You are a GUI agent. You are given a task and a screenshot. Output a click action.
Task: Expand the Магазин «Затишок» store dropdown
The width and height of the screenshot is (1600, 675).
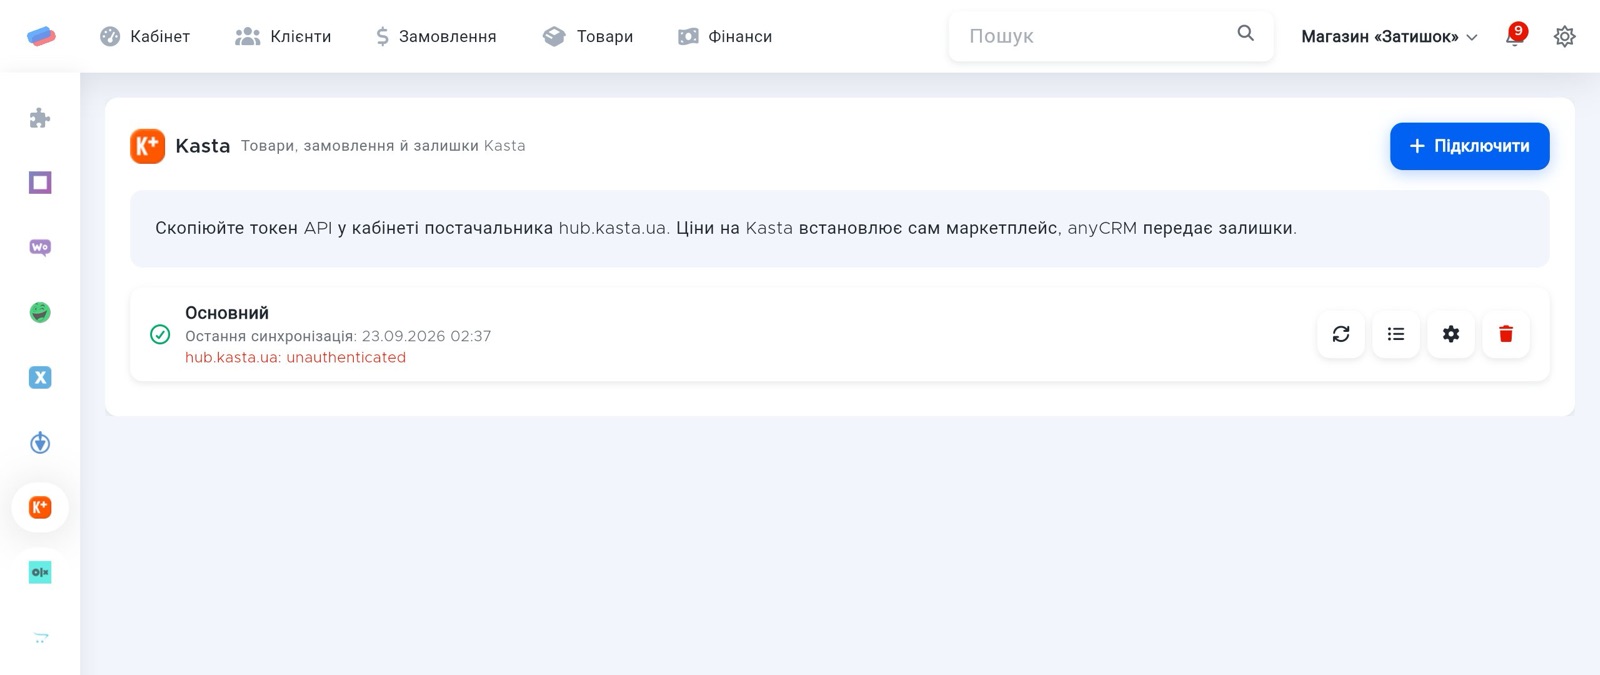[1389, 37]
